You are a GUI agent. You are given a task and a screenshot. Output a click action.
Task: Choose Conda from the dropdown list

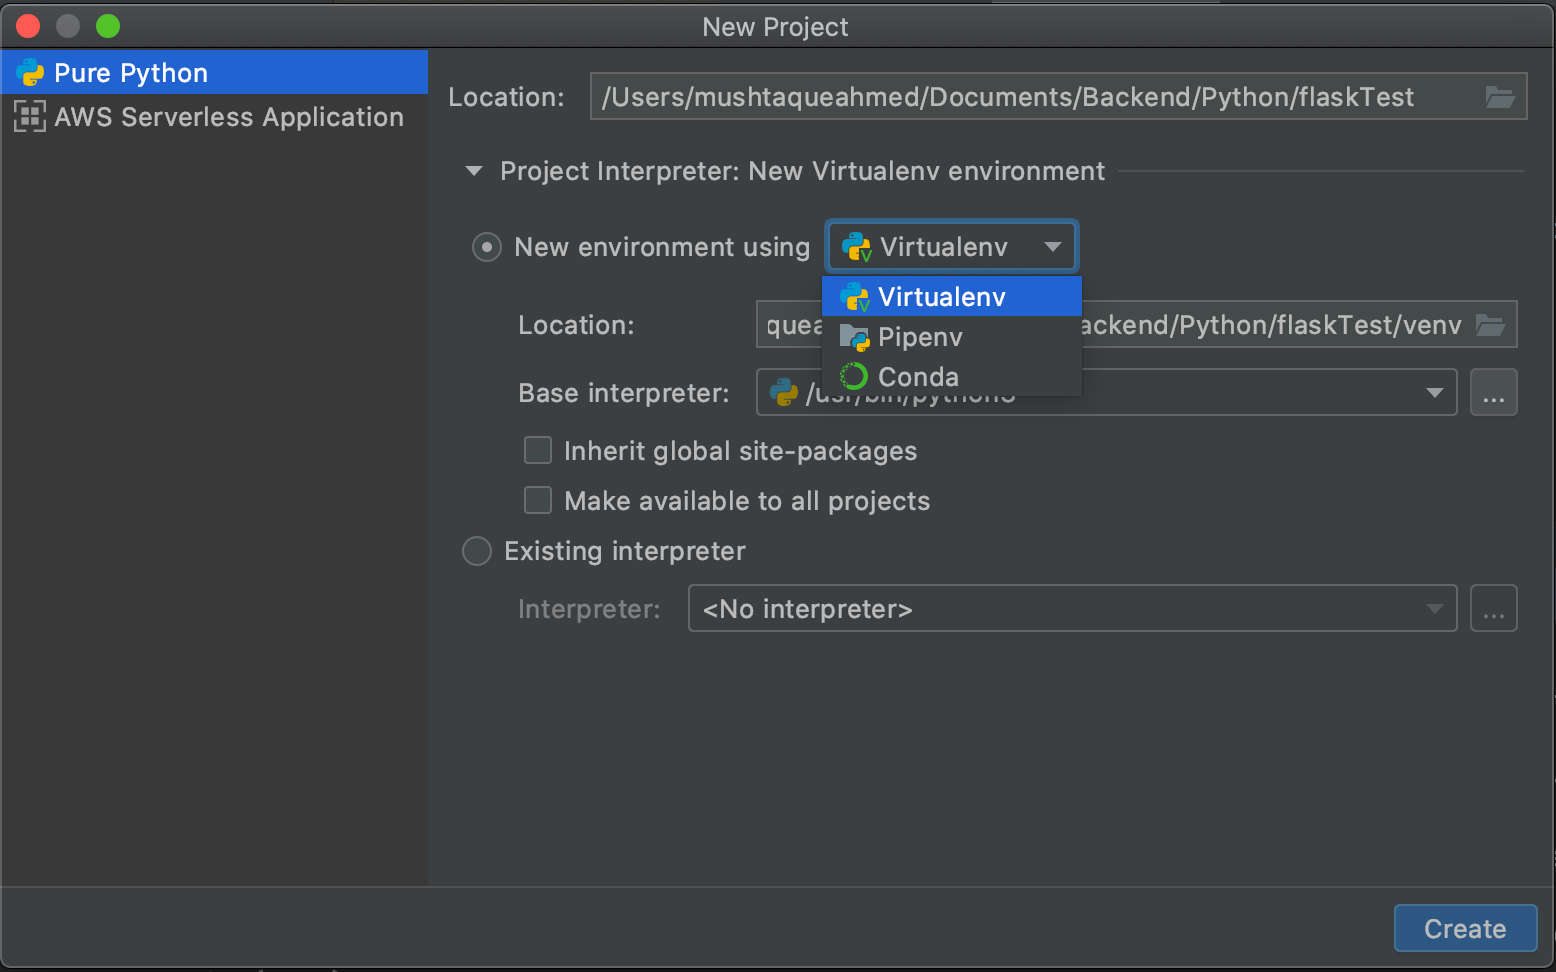tap(951, 377)
